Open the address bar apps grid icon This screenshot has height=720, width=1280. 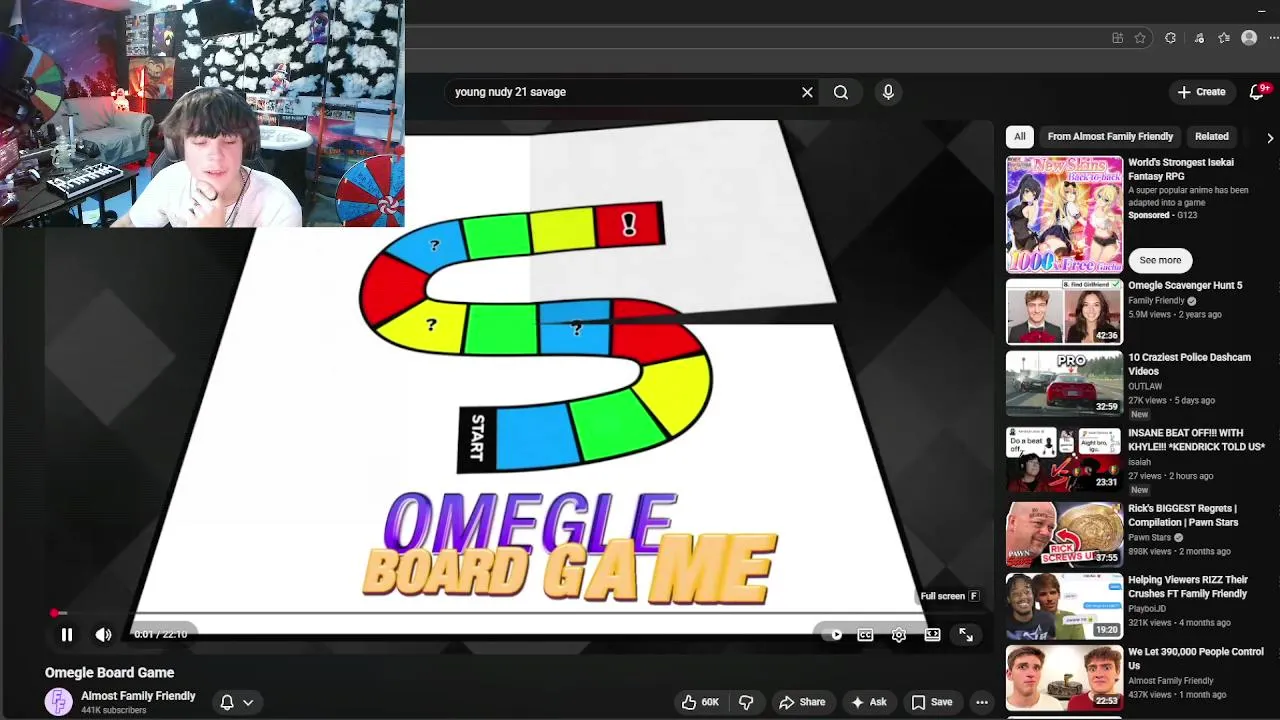1117,38
